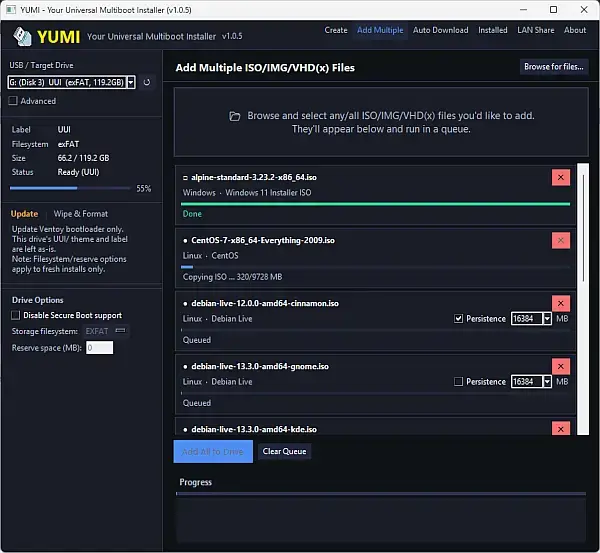Enable the Advanced checkbox
The image size is (600, 553).
click(x=13, y=101)
